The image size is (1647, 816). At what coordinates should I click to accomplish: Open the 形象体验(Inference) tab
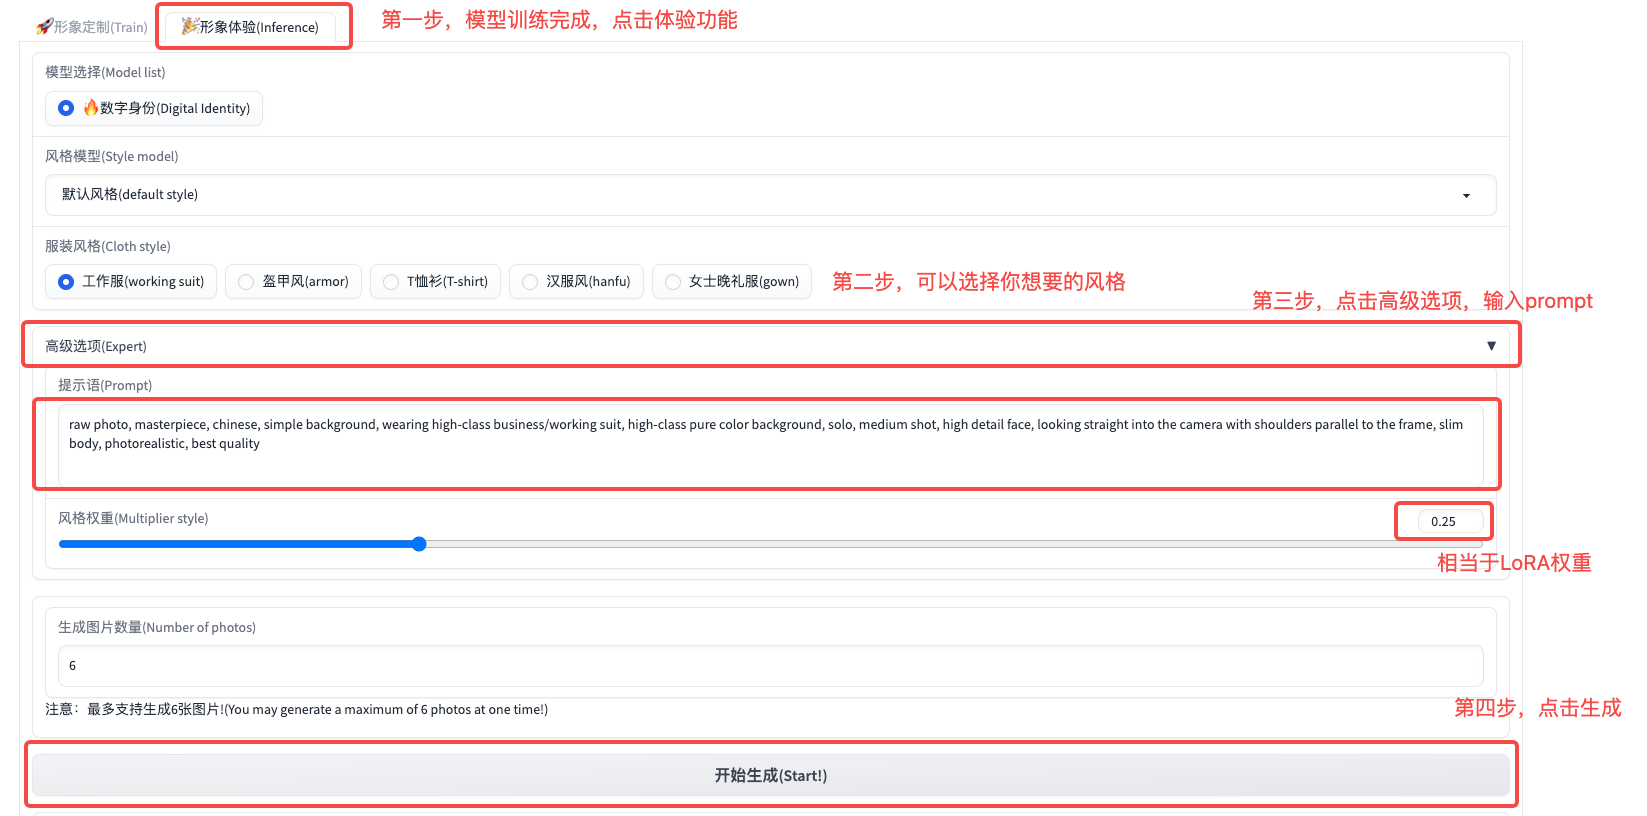pyautogui.click(x=258, y=27)
